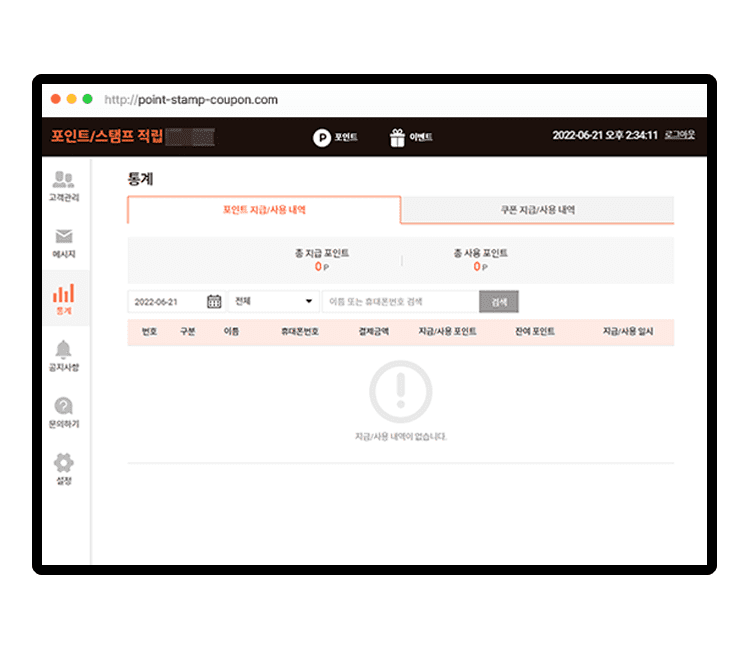Click the 지급/사용 포인트 column header
The image size is (747, 660).
point(447,332)
